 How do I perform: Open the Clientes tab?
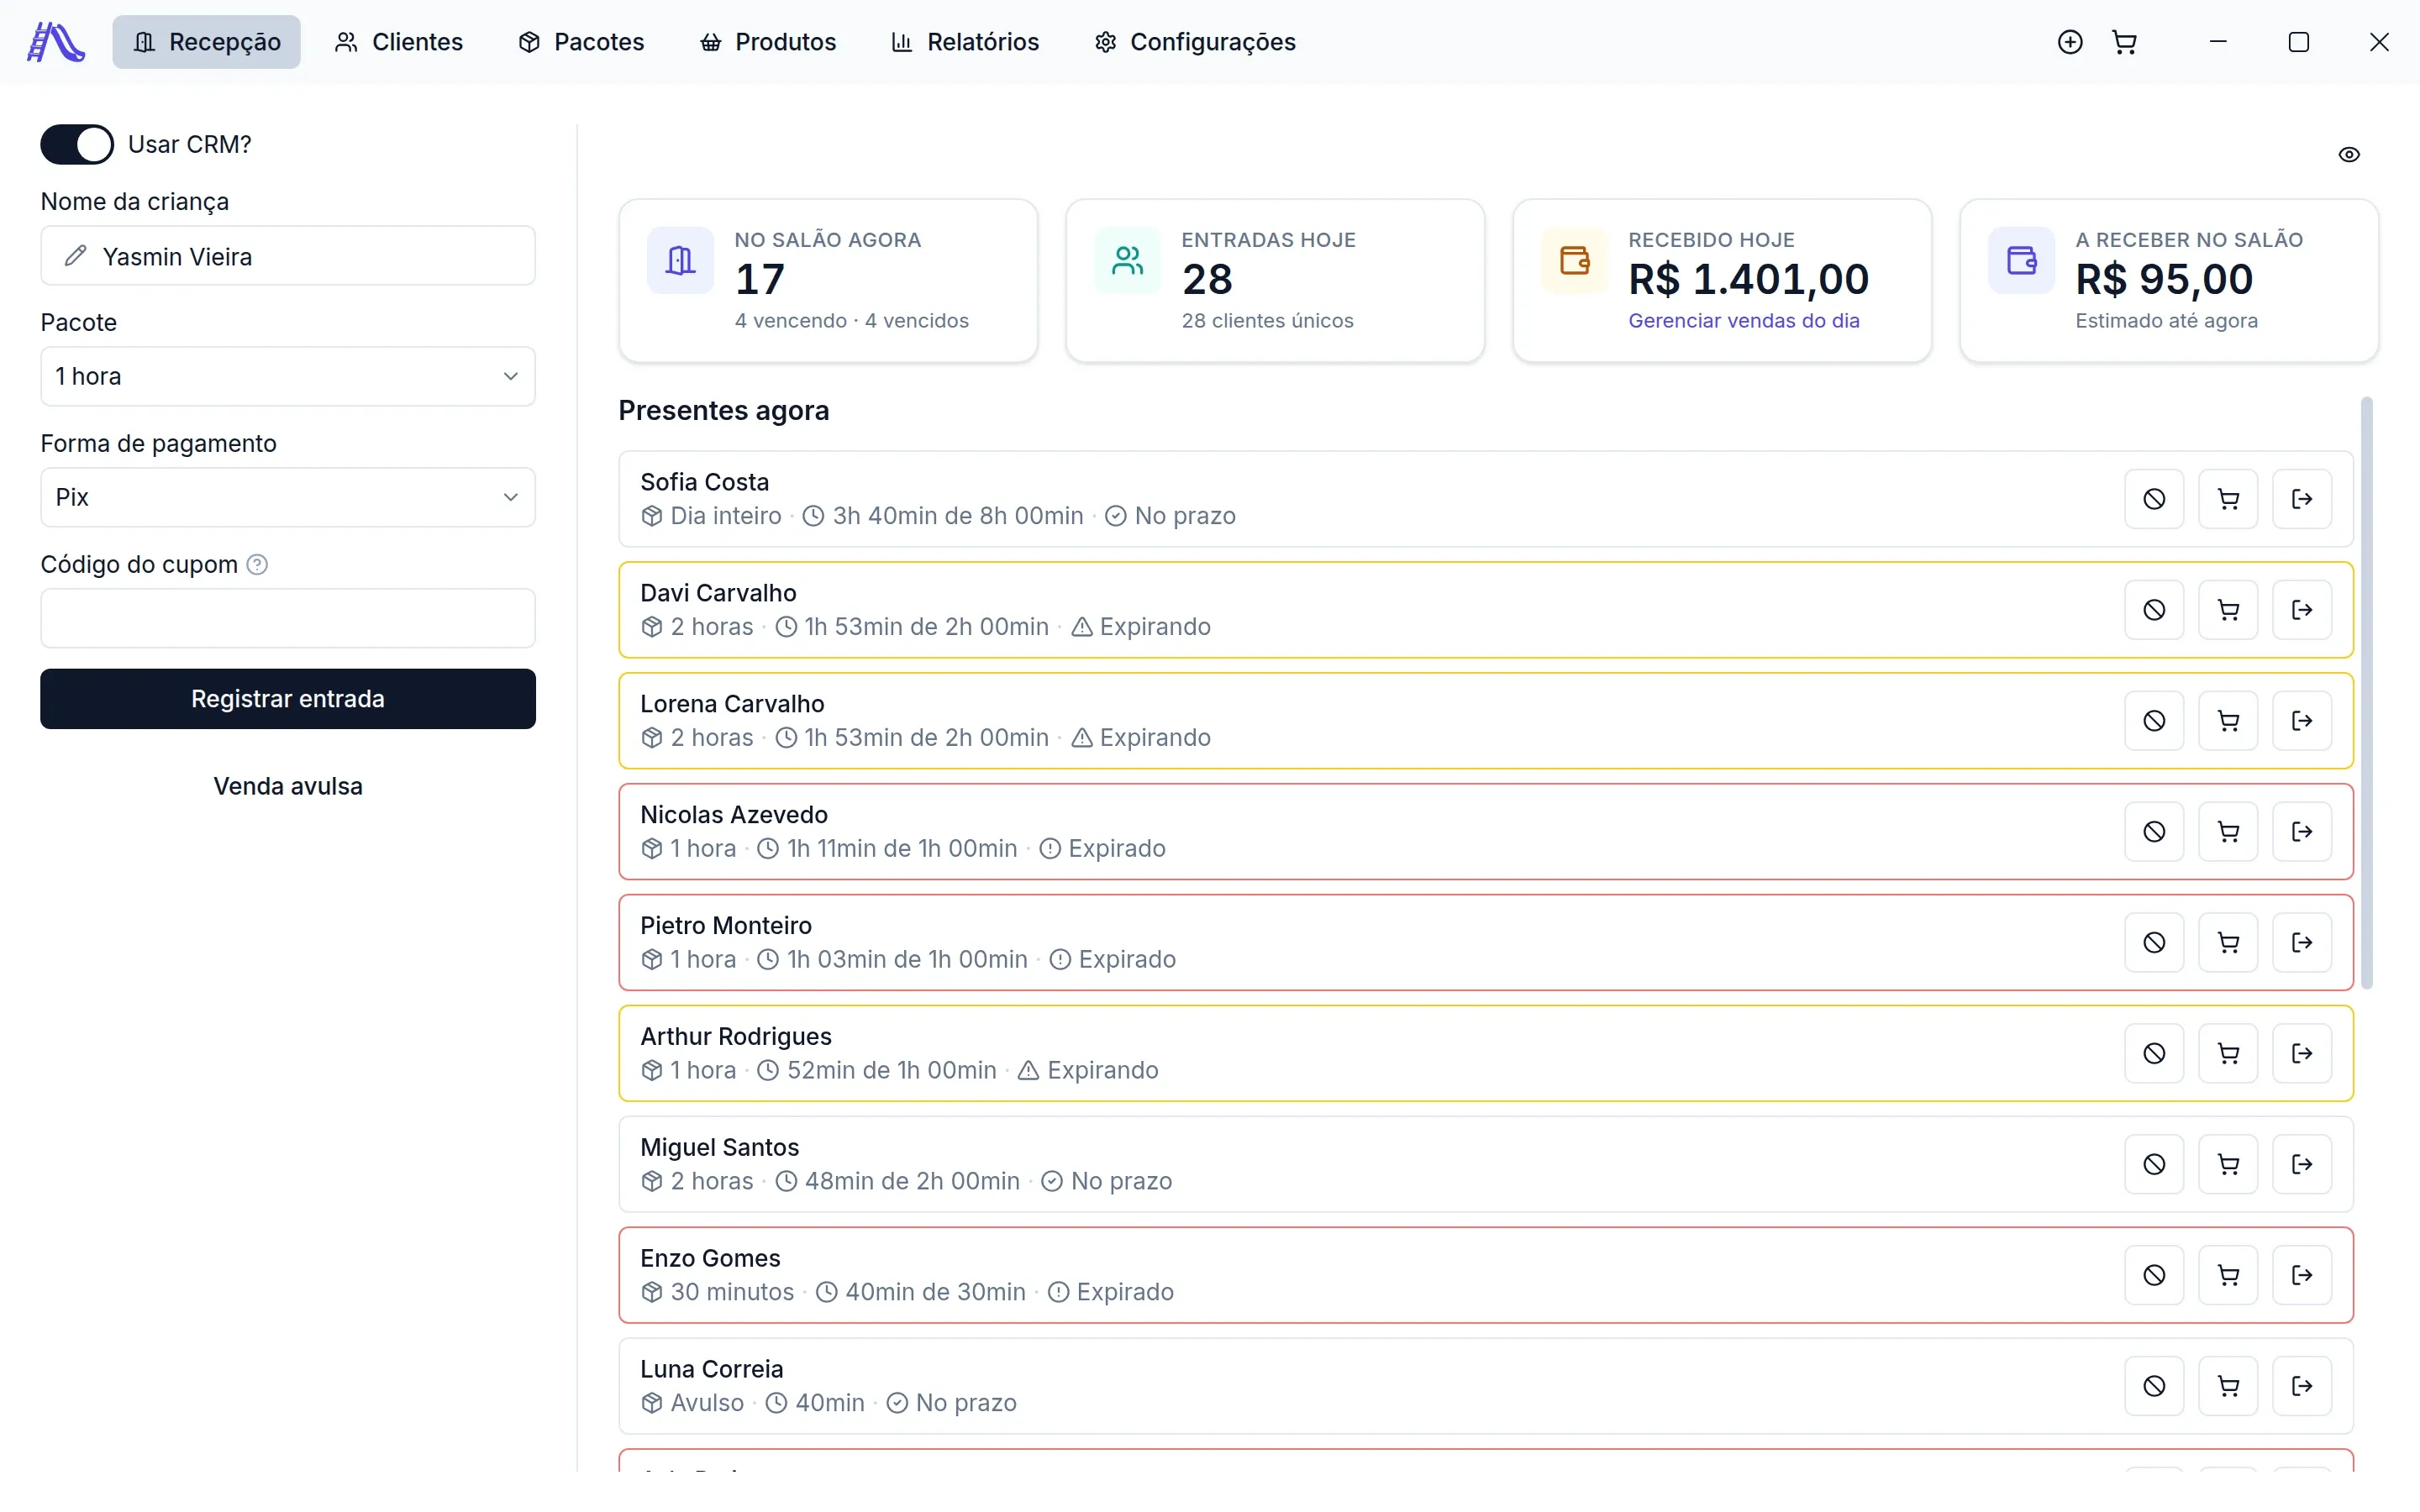pos(399,42)
